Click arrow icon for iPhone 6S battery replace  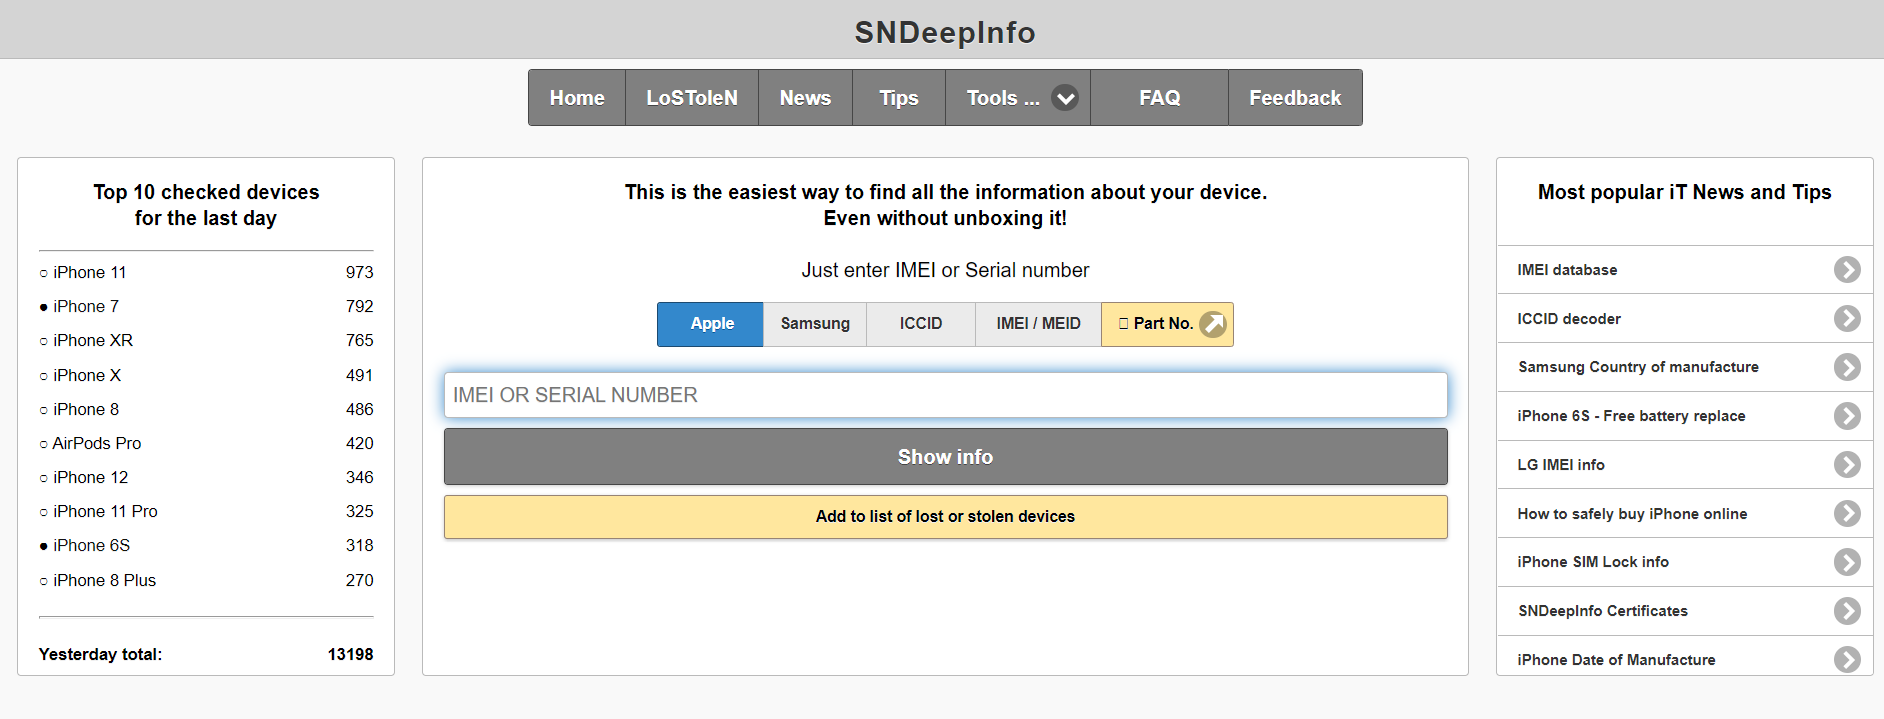coord(1847,416)
